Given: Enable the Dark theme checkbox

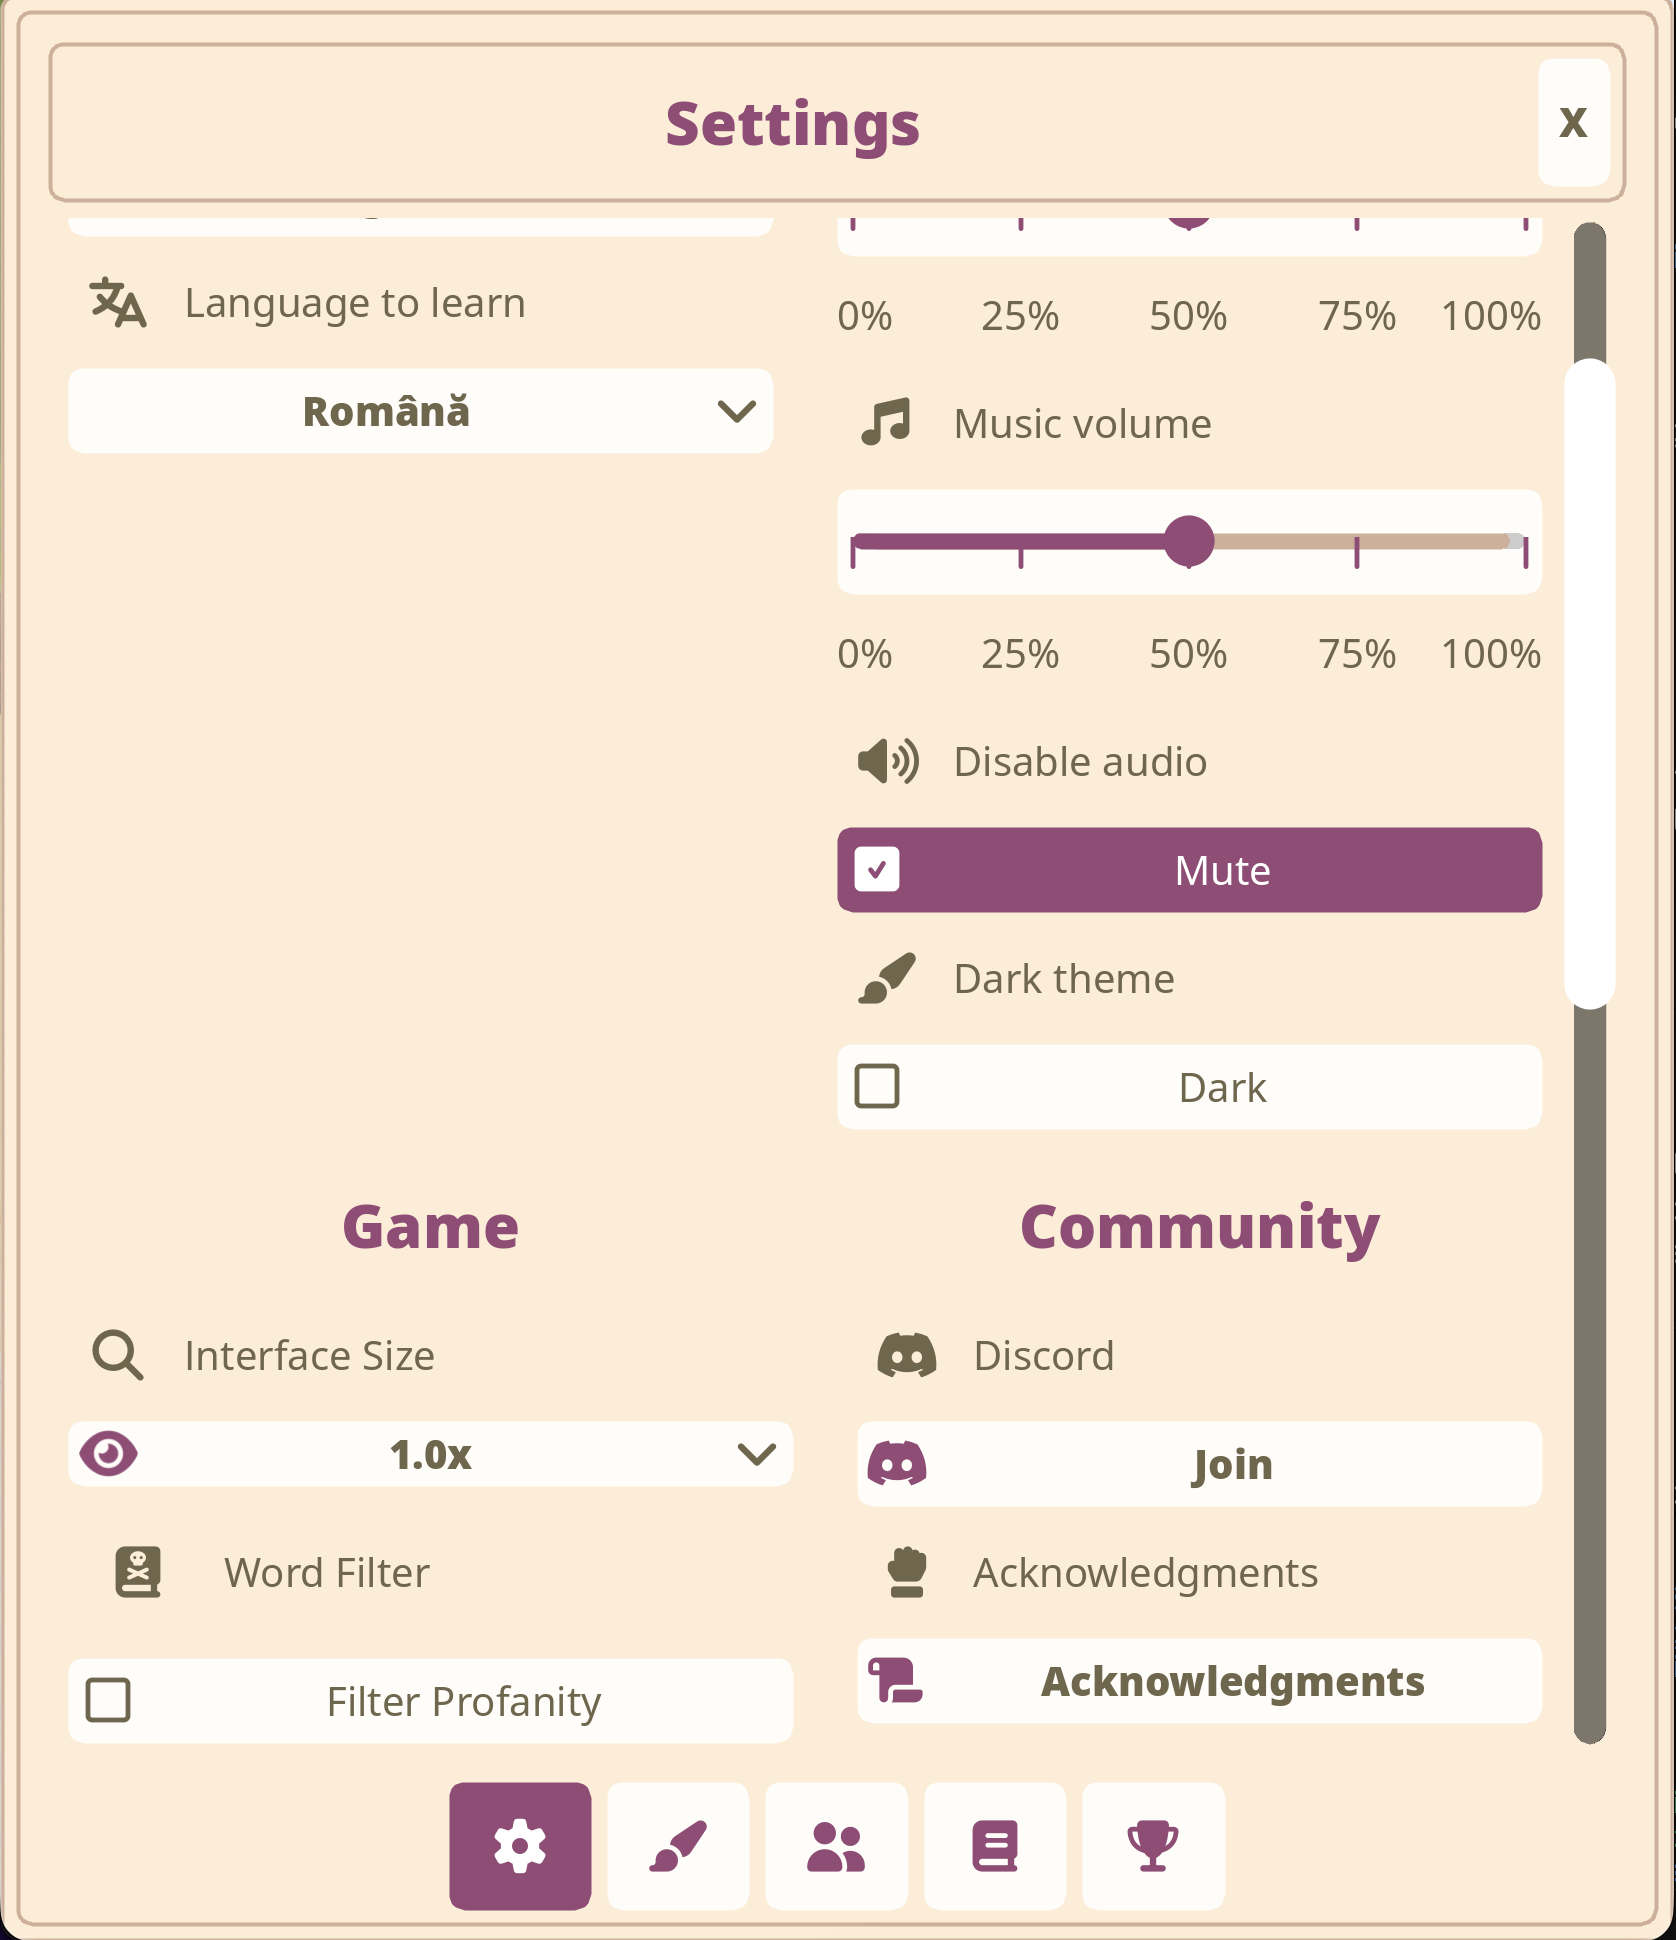Looking at the screenshot, I should click(877, 1087).
